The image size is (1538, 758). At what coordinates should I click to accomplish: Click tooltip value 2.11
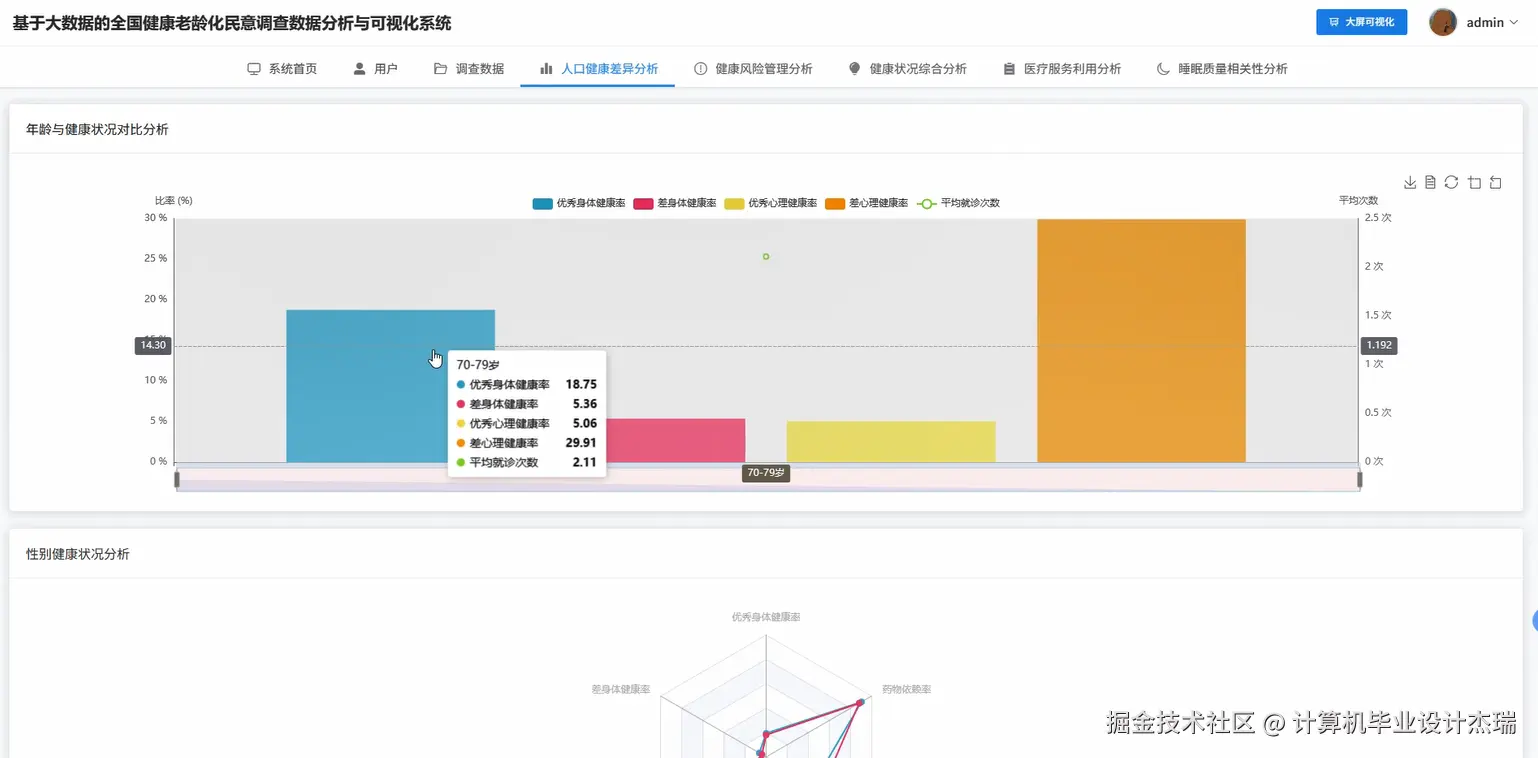click(x=584, y=462)
